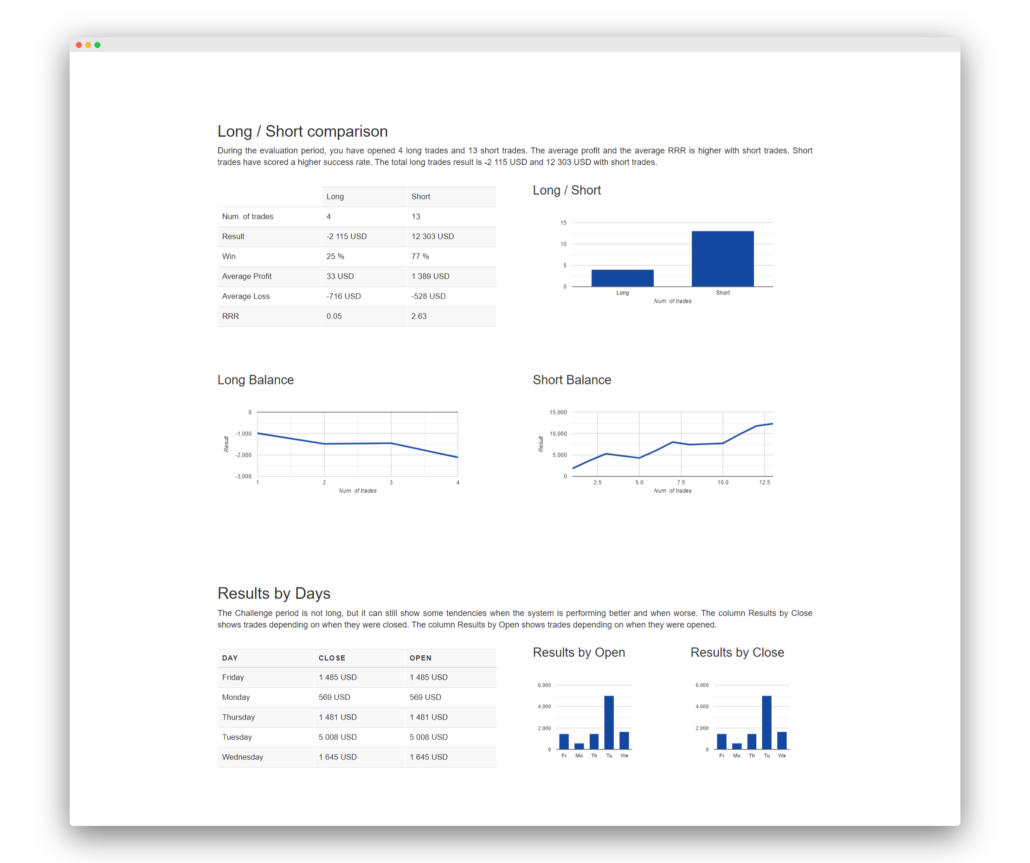Click the Long bar in Long / Short chart
The width and height of the screenshot is (1030, 863).
click(x=622, y=278)
